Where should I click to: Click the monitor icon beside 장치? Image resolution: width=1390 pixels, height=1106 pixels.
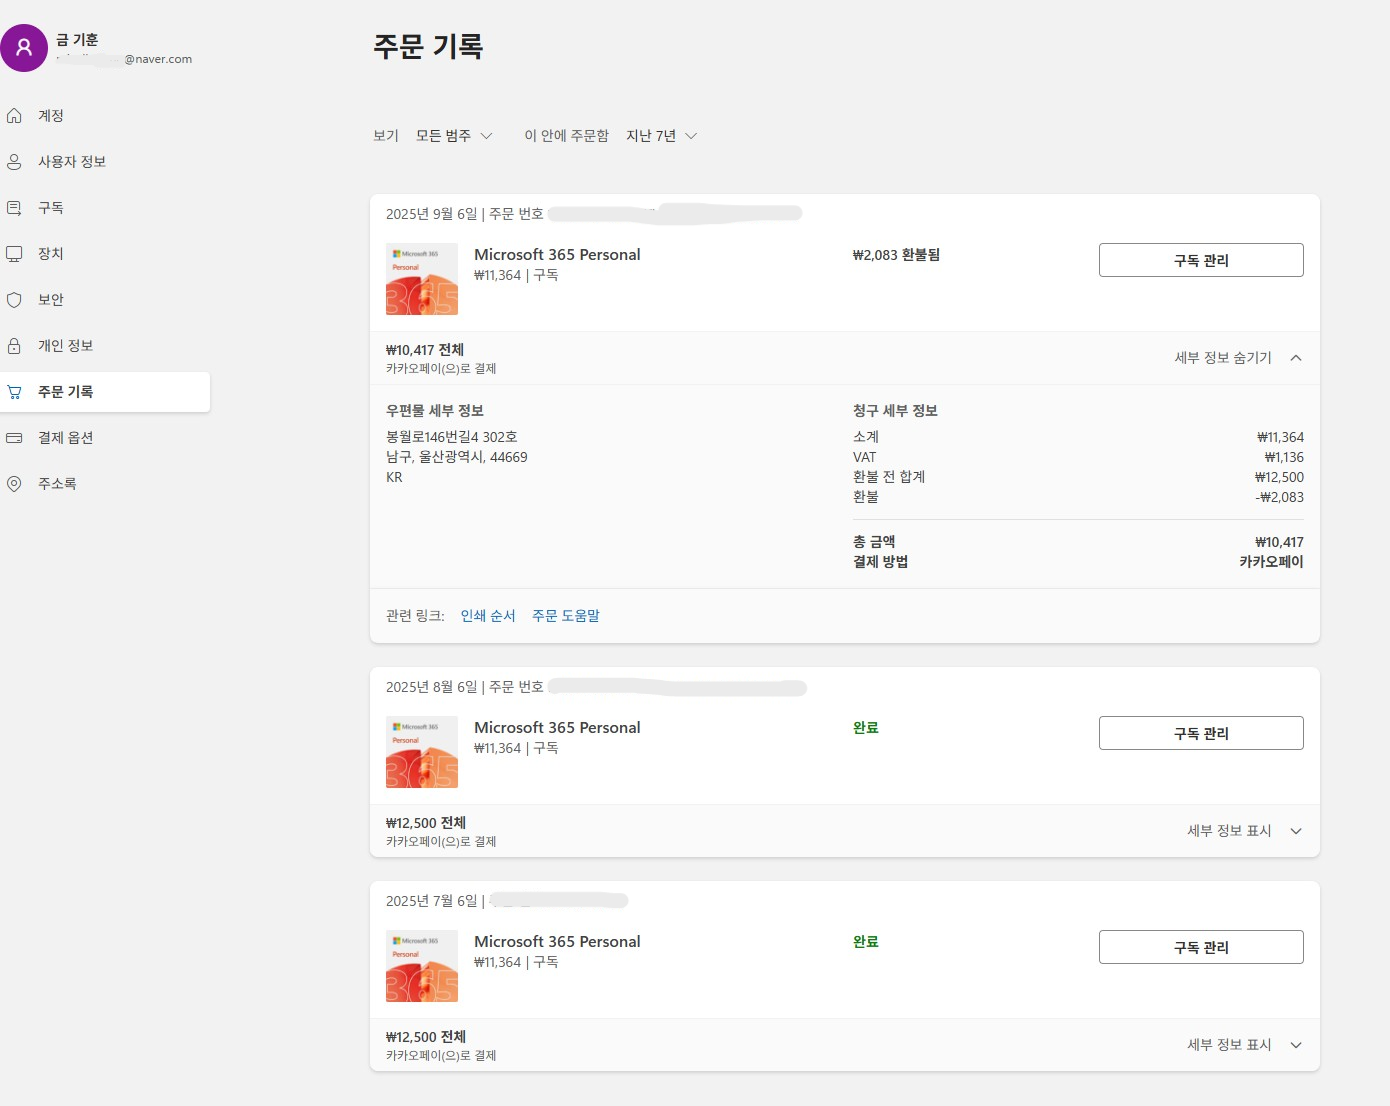pos(14,254)
